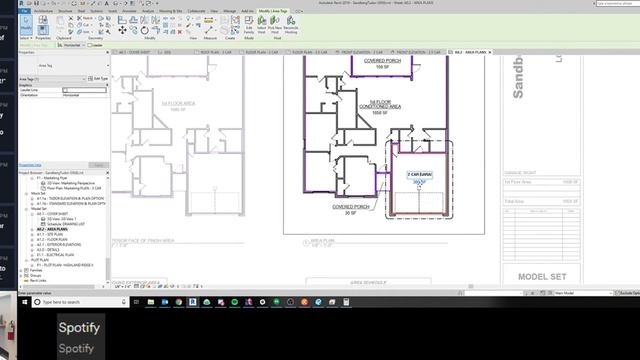640x360 pixels.
Task: Open Spotify from the Windows taskbar
Action: [x=234, y=302]
